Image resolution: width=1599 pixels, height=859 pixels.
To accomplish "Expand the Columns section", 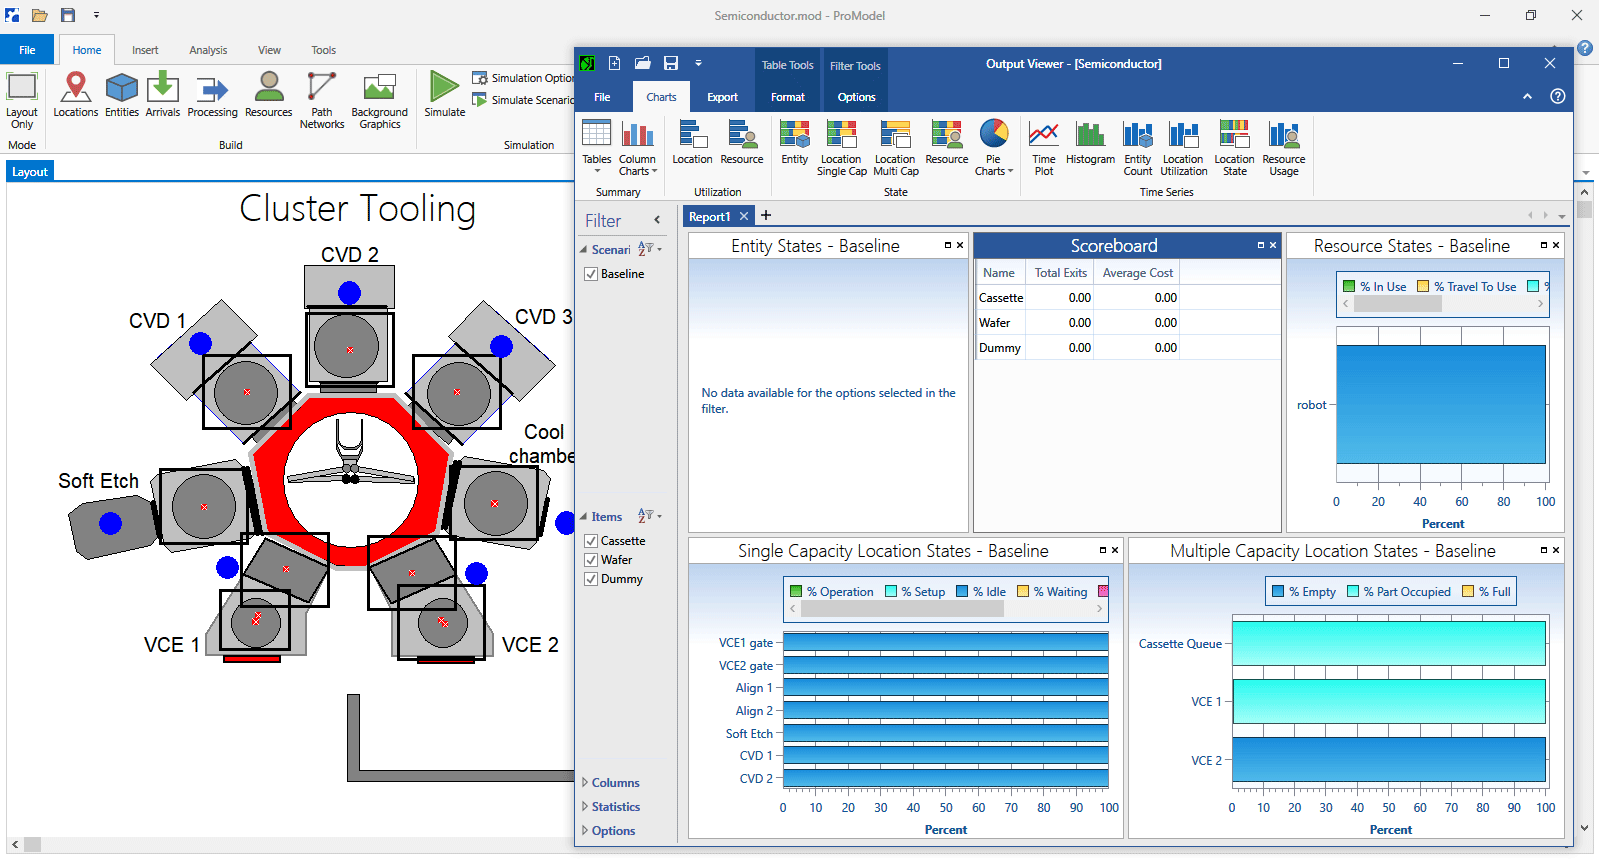I will 614,783.
